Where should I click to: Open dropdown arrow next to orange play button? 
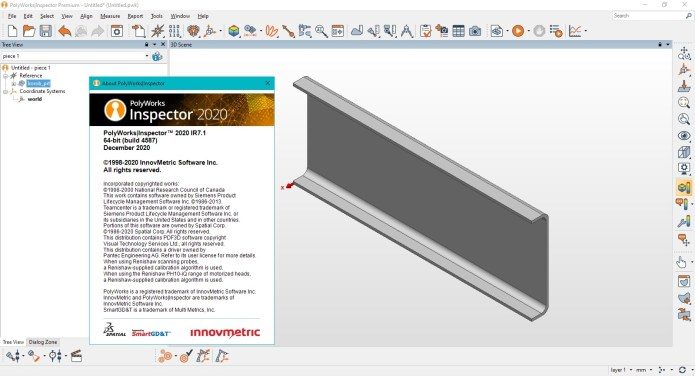pyautogui.click(x=528, y=31)
